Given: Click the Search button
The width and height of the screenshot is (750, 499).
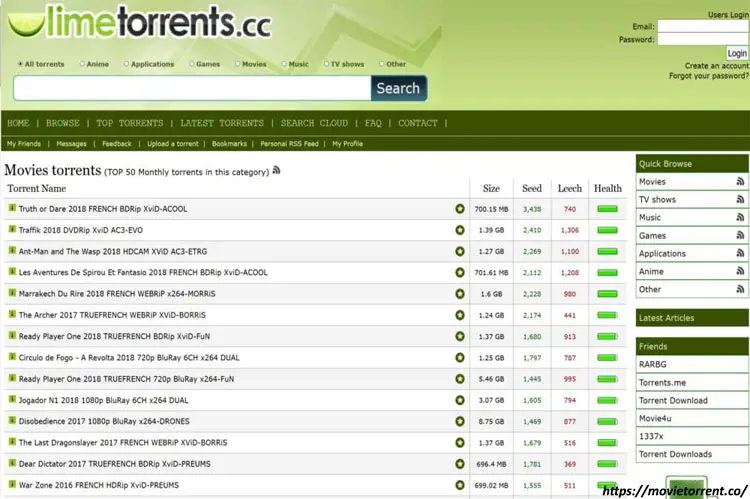Looking at the screenshot, I should click(398, 88).
